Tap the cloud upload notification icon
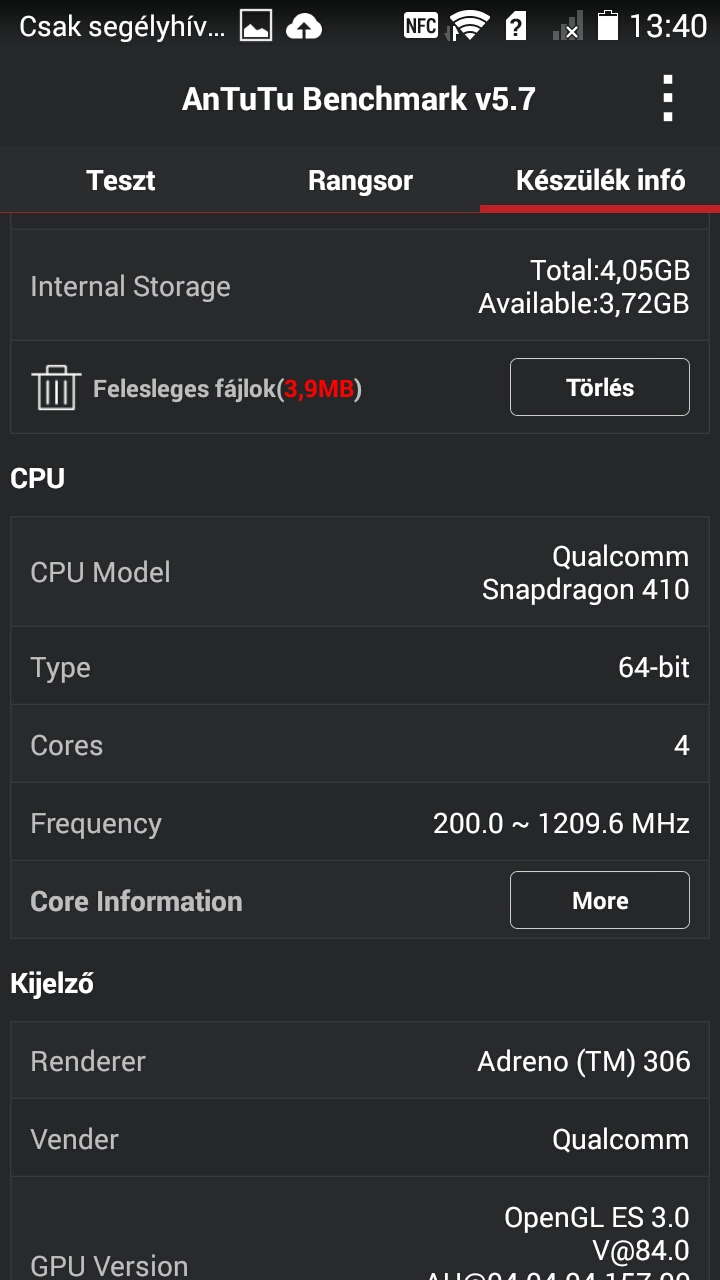The width and height of the screenshot is (720, 1280). [x=304, y=27]
